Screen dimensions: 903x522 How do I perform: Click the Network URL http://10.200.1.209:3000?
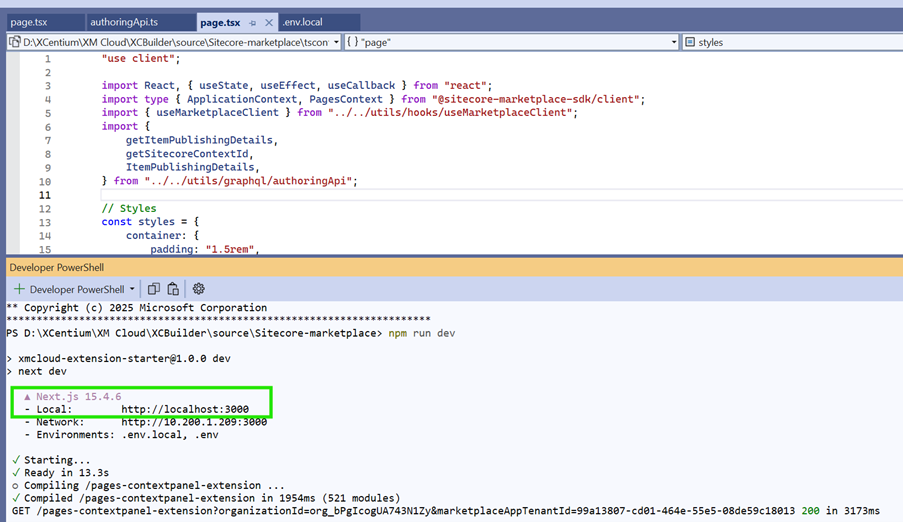point(194,422)
